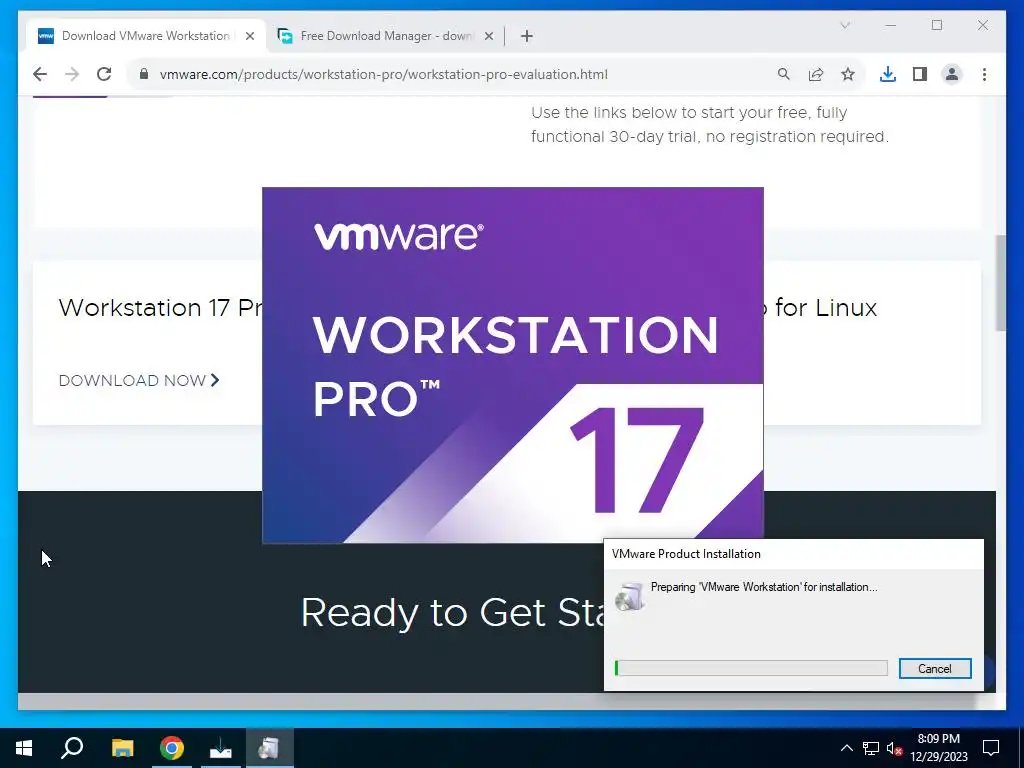Maximize the Chrome window
1024x768 pixels.
[x=936, y=25]
